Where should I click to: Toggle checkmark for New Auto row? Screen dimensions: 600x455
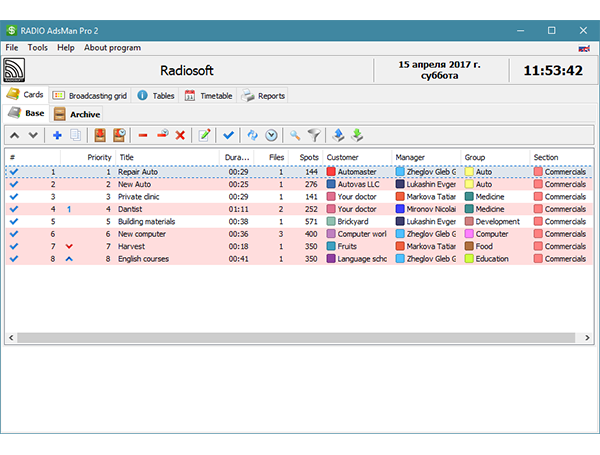[x=14, y=184]
